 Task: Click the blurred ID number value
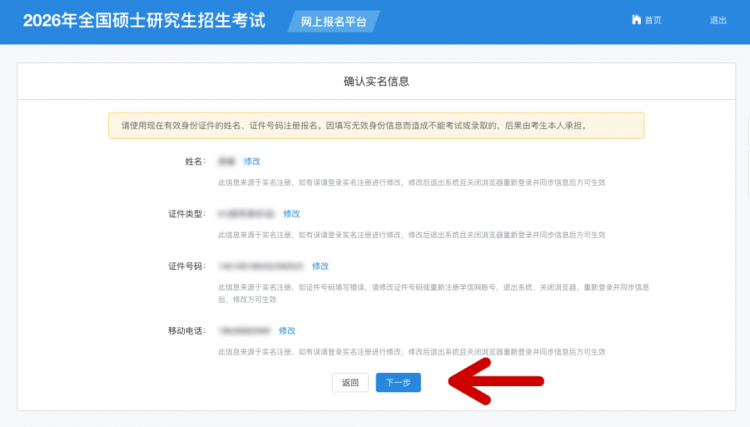(260, 266)
